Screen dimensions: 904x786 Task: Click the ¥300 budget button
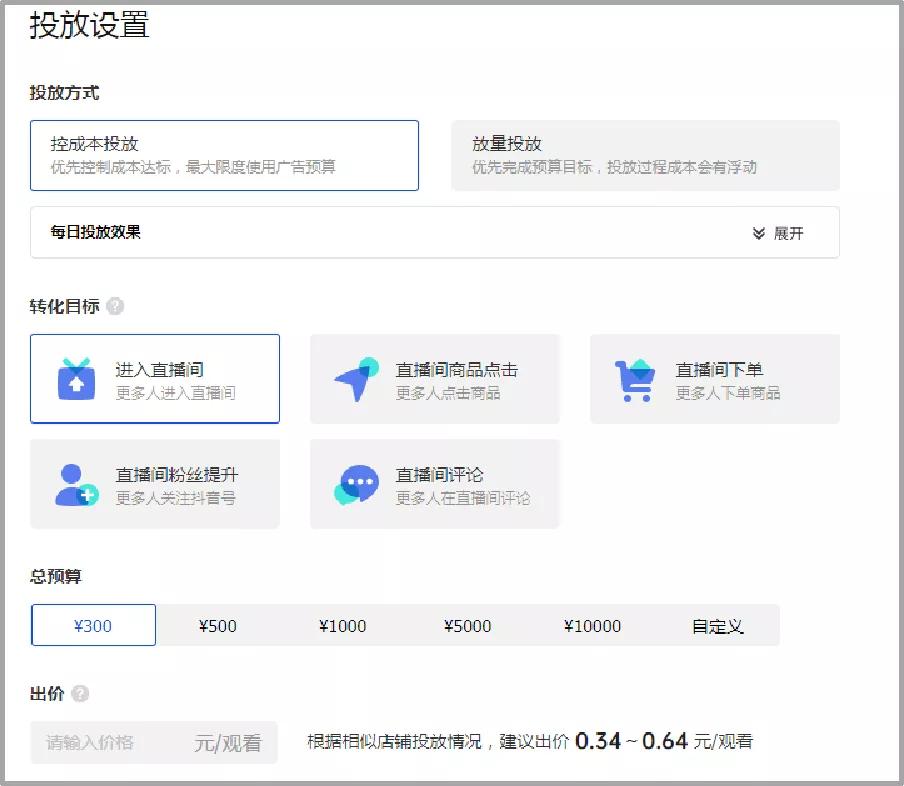coord(93,625)
